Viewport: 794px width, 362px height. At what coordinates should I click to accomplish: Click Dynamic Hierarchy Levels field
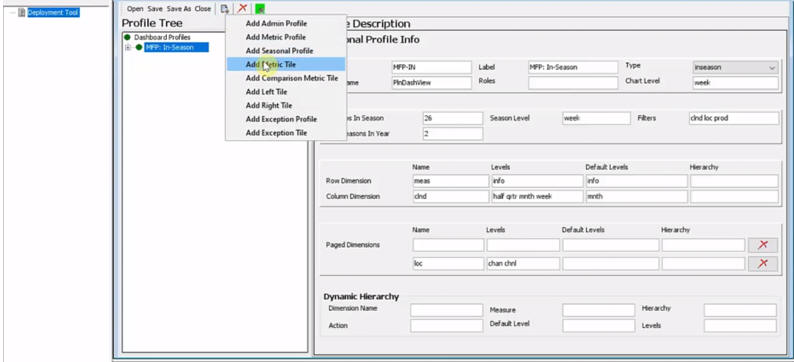[740, 326]
